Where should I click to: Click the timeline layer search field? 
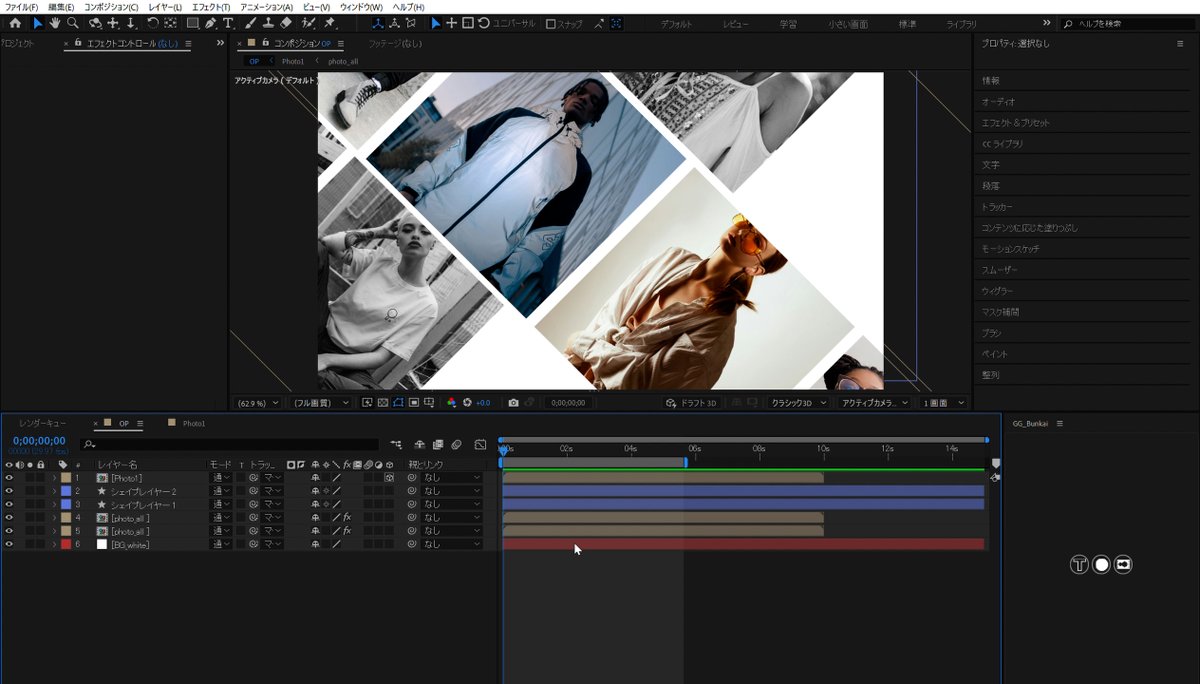(x=230, y=444)
